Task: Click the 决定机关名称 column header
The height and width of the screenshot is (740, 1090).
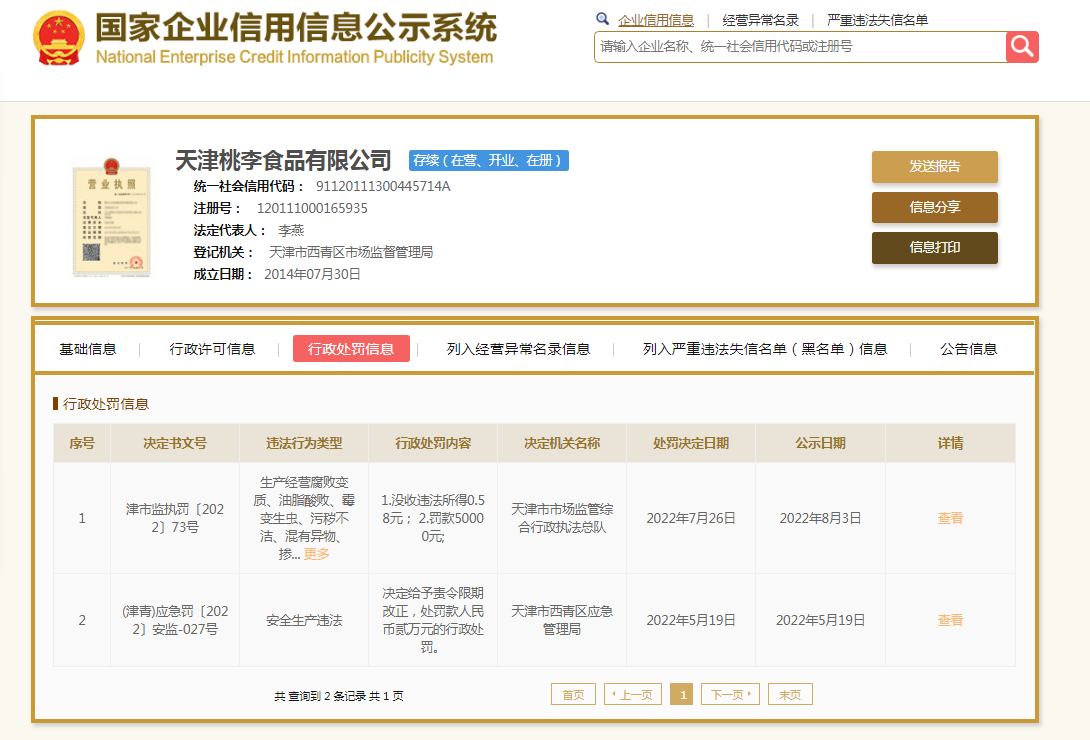Action: coord(562,443)
